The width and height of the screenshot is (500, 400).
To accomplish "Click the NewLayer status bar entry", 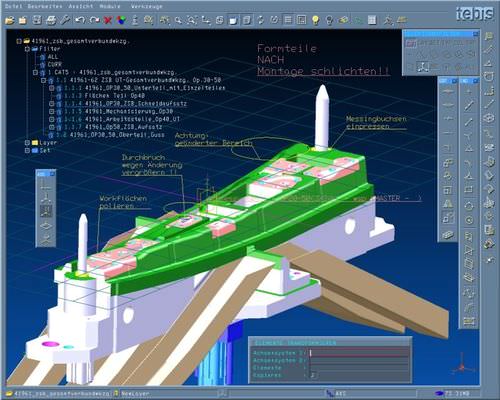I will click(135, 394).
